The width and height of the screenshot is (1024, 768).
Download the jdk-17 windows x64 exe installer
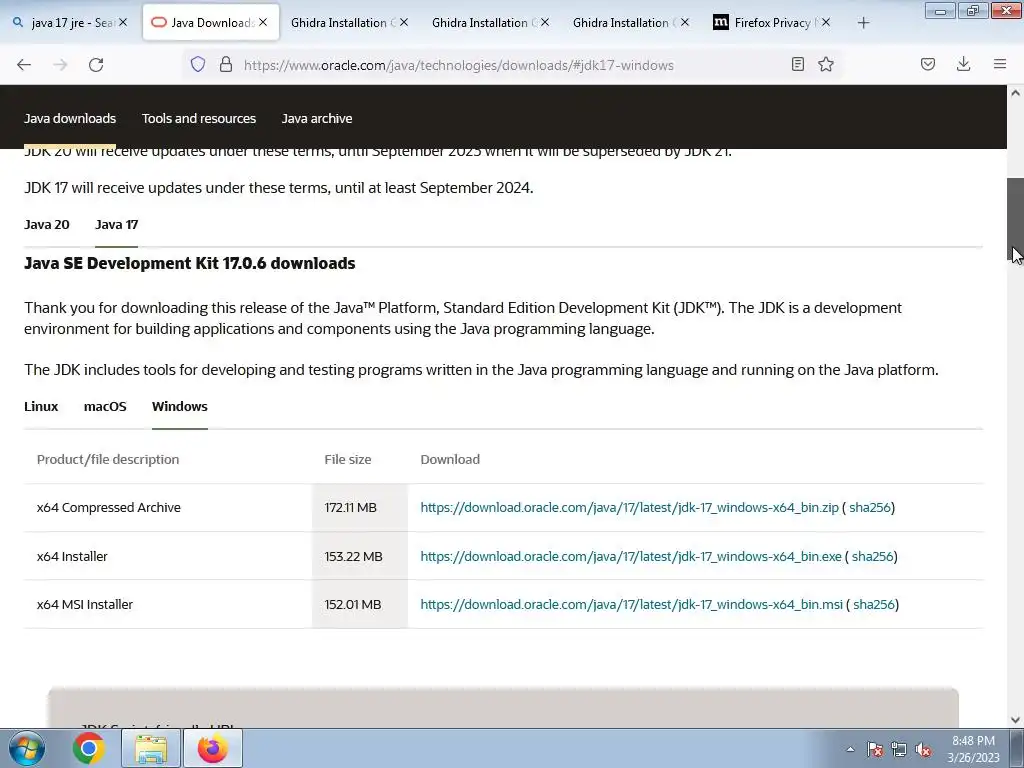pyautogui.click(x=631, y=556)
